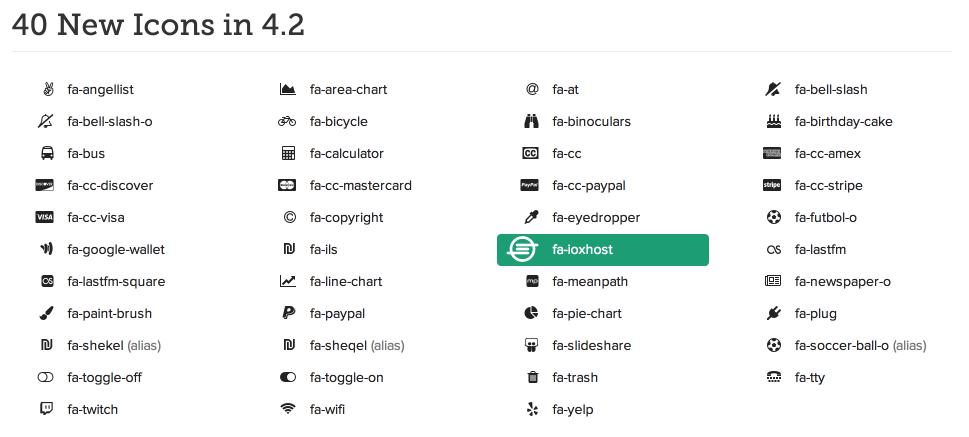Click the twitch logo icon

46,410
